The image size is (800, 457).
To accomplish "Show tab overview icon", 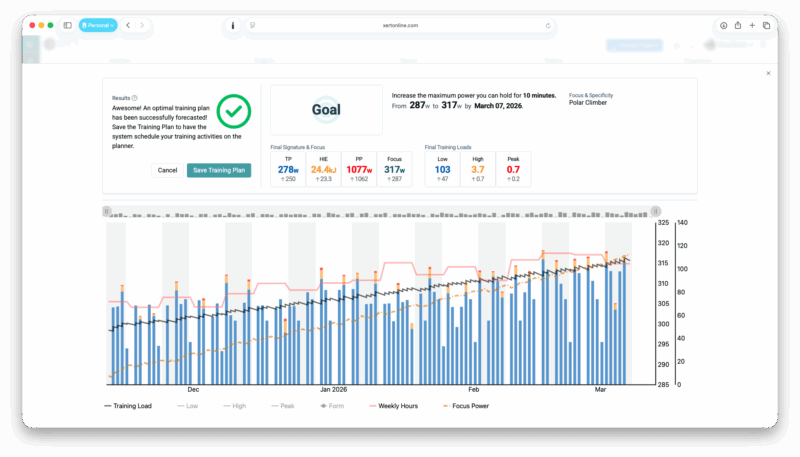I will click(x=766, y=26).
